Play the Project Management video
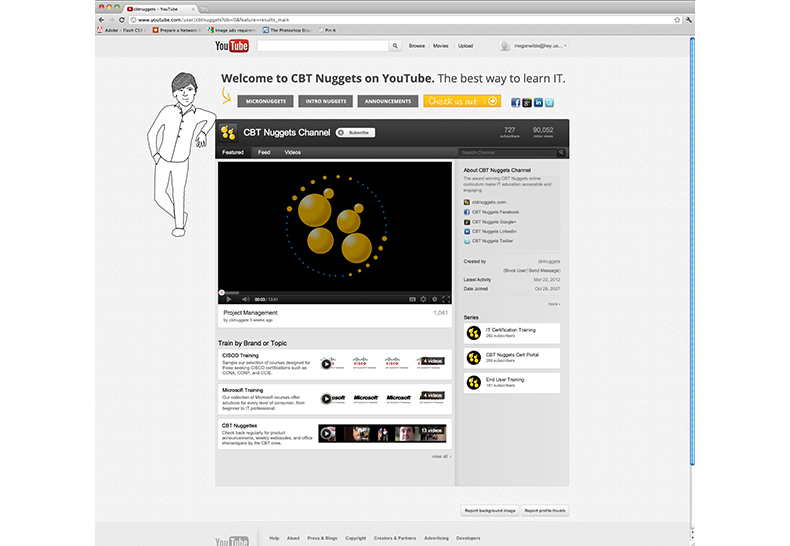This screenshot has width=790, height=546. [x=229, y=299]
